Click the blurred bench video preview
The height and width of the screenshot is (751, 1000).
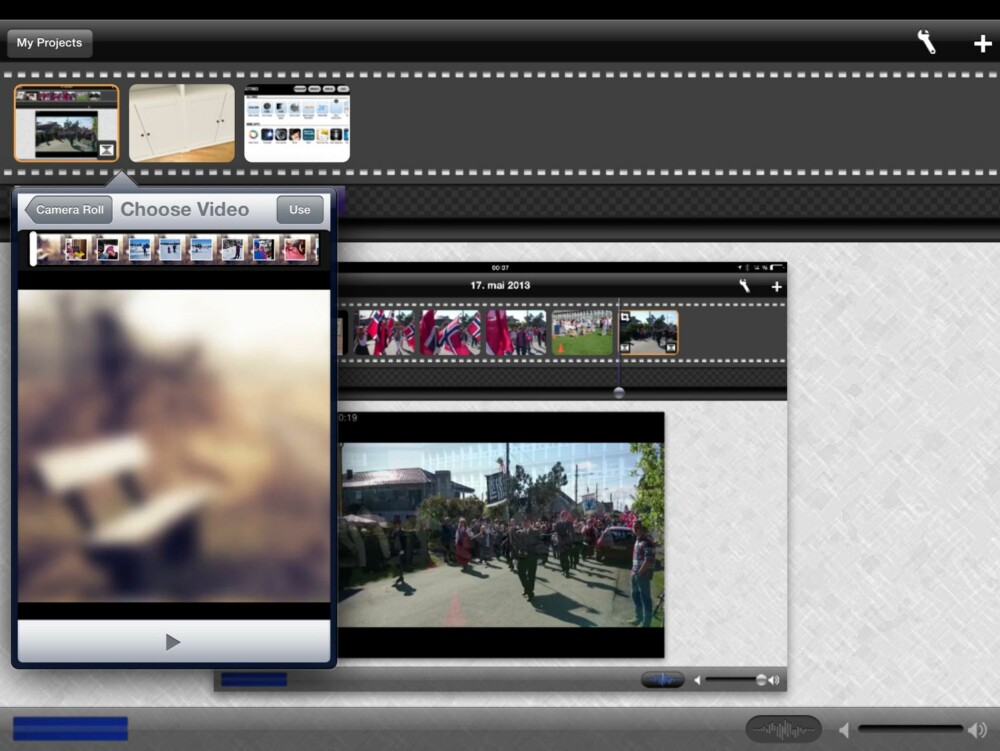click(174, 446)
